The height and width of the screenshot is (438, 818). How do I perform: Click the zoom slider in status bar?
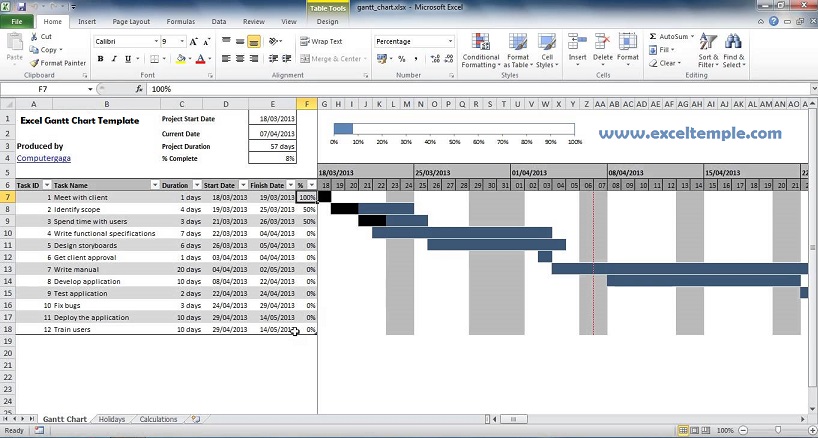(777, 430)
